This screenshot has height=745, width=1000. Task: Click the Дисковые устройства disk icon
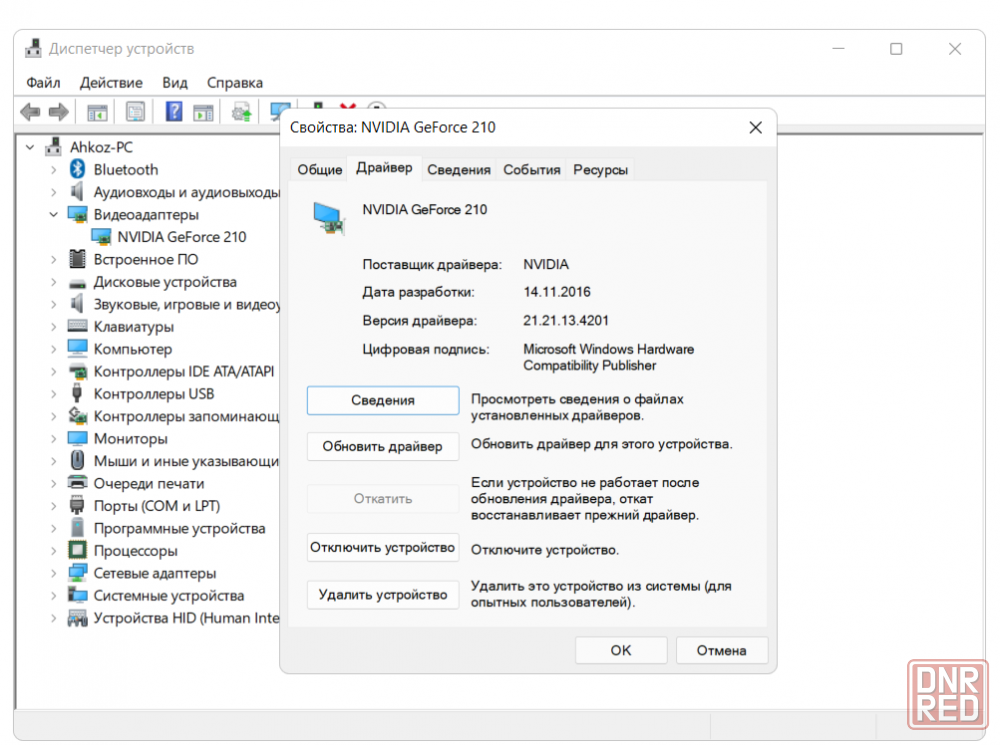click(x=77, y=283)
